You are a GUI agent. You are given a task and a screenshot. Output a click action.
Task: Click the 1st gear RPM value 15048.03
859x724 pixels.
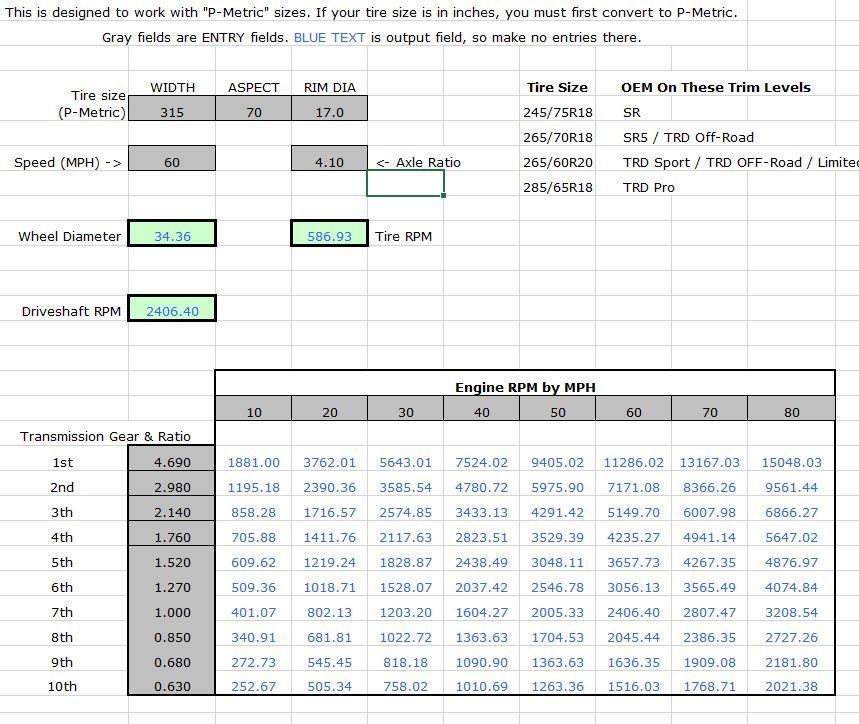click(x=791, y=462)
